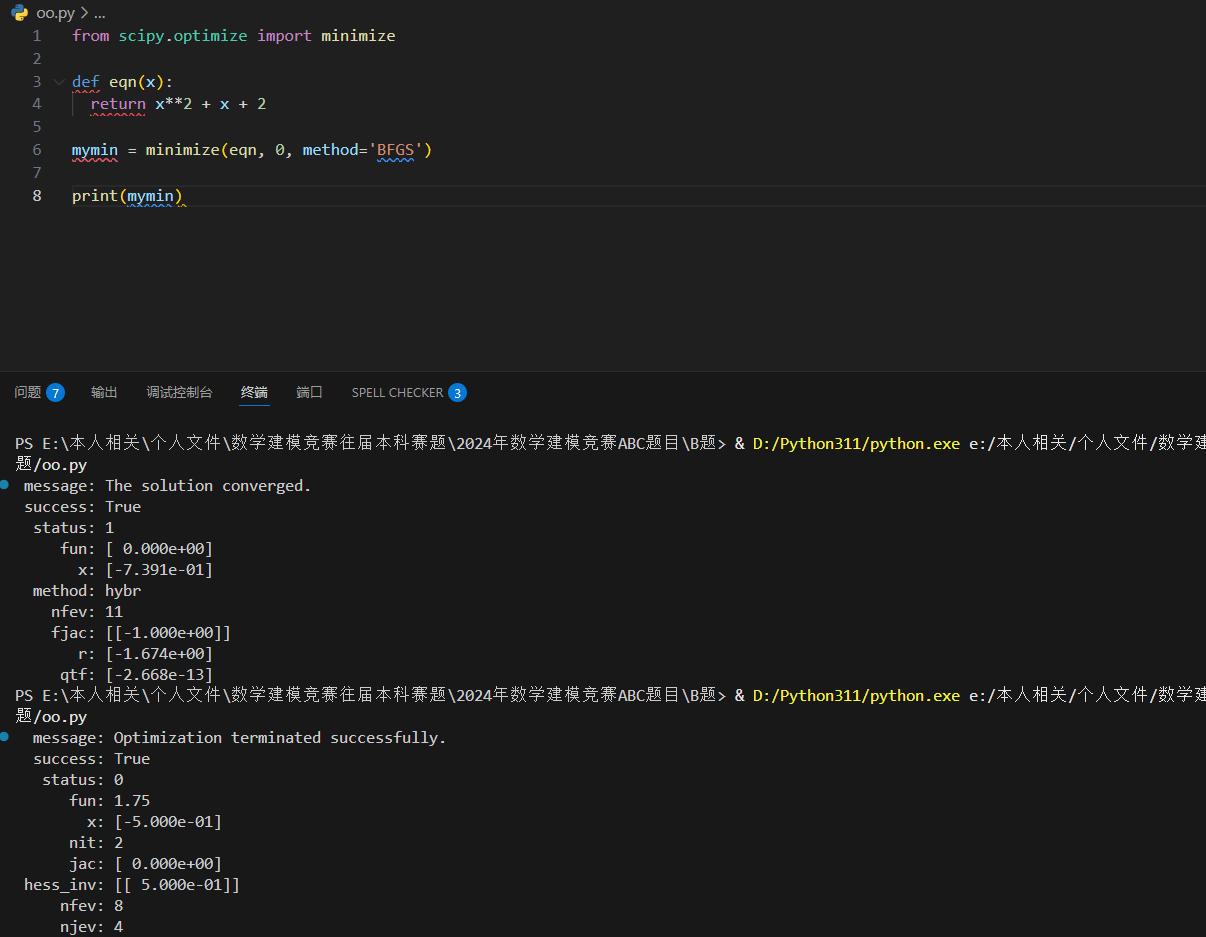This screenshot has width=1206, height=937.
Task: Click the 'method' argument on line 6
Action: [330, 150]
